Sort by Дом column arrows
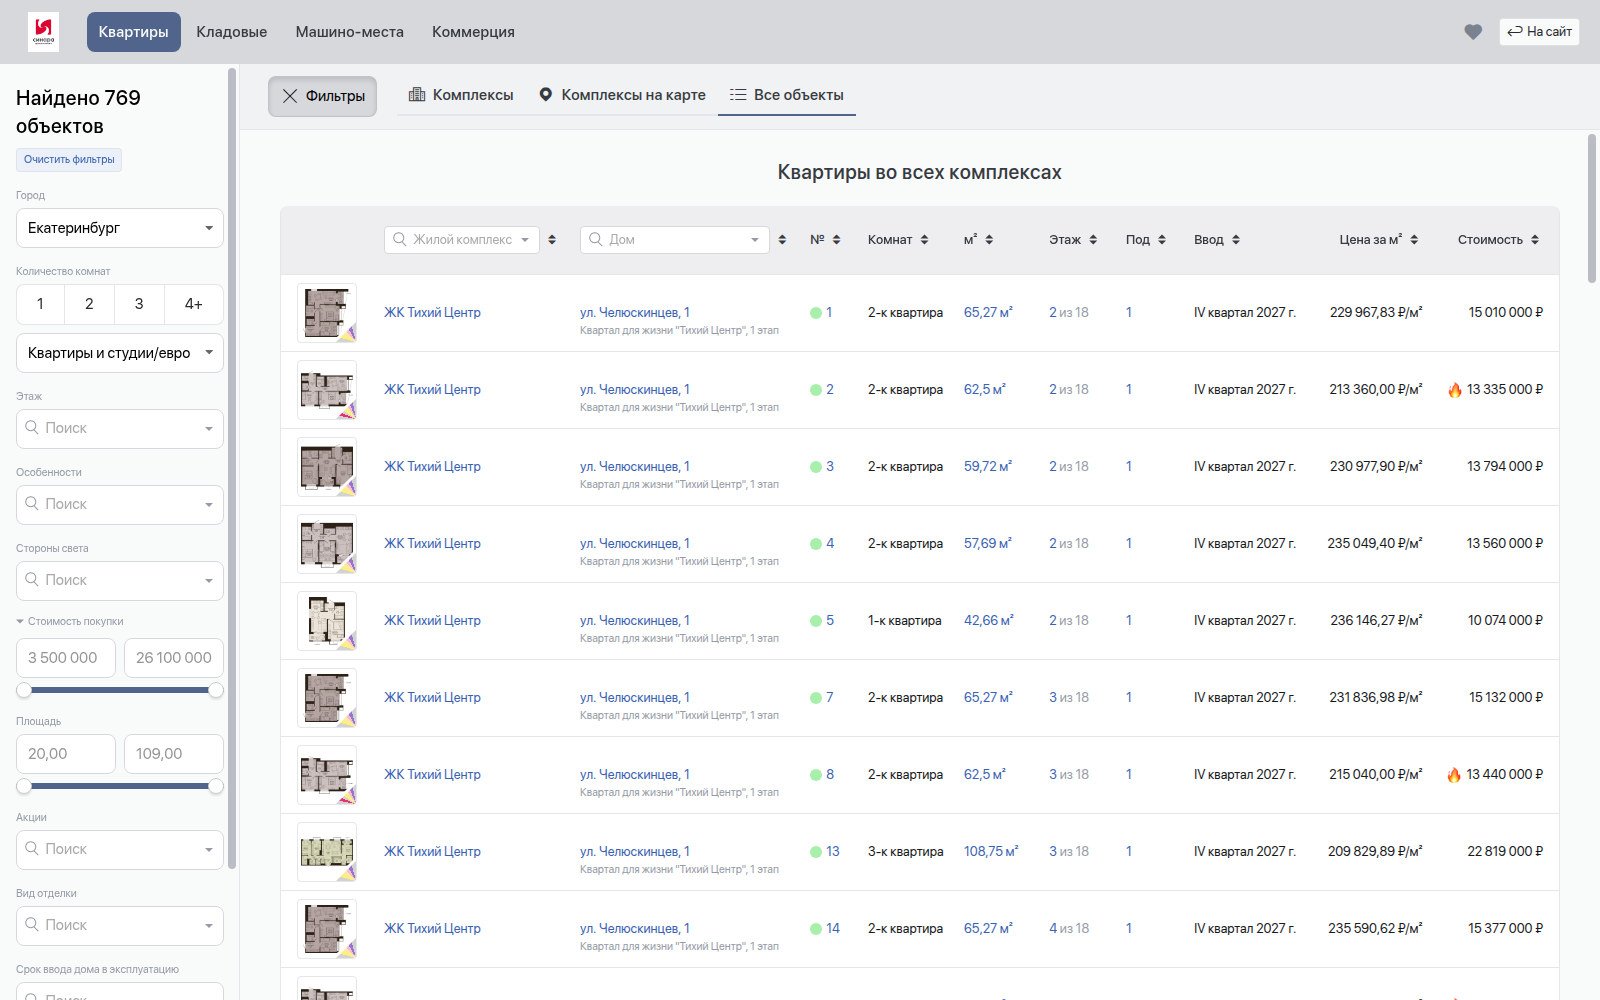Image resolution: width=1600 pixels, height=1000 pixels. [782, 240]
